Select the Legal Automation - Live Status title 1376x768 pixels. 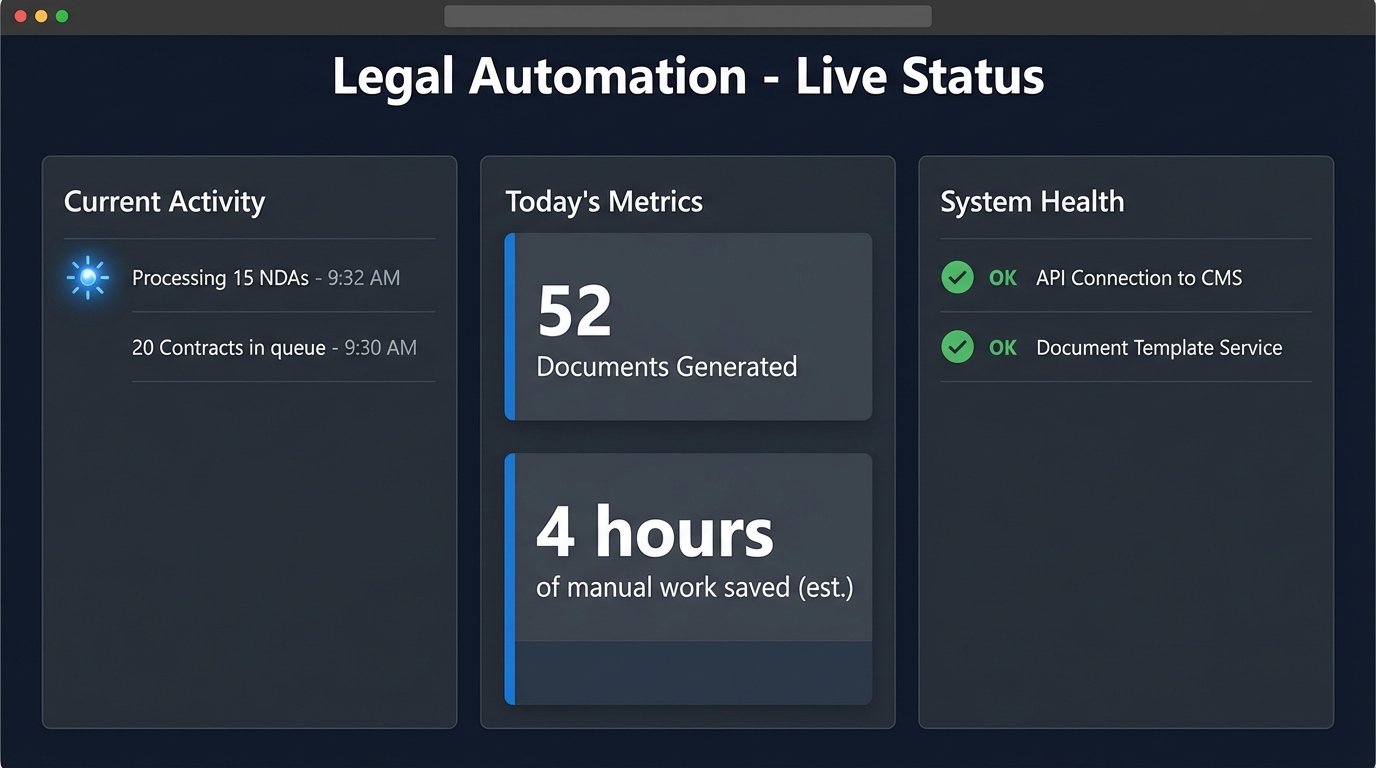tap(688, 76)
